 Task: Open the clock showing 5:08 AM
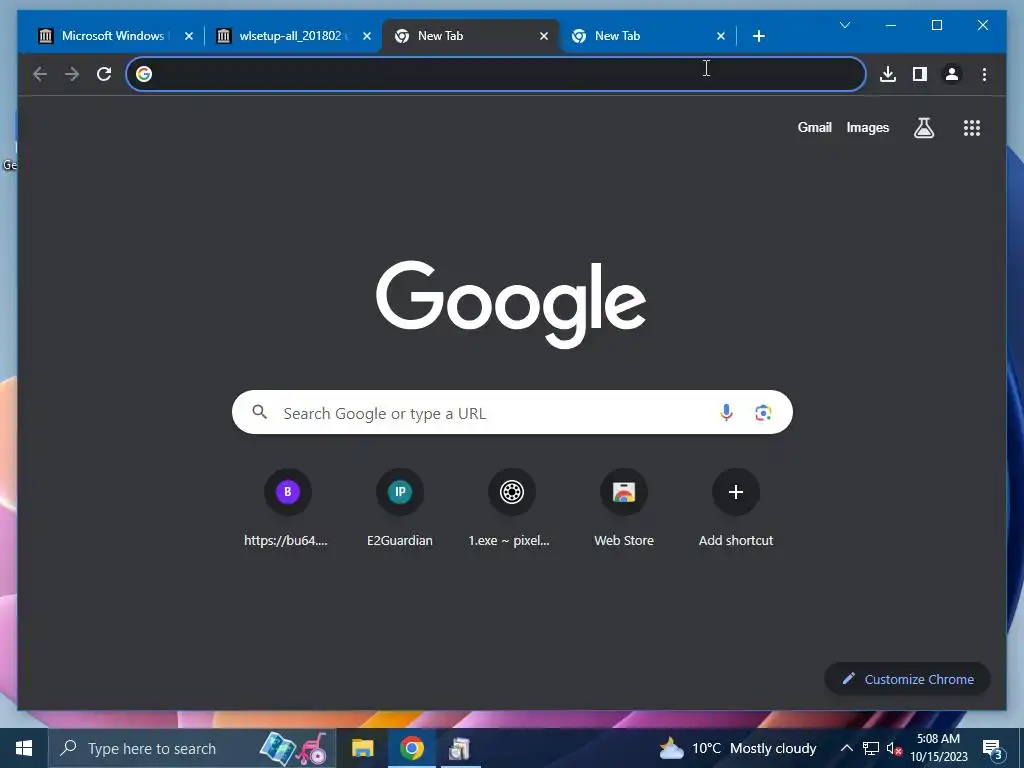[x=939, y=748]
